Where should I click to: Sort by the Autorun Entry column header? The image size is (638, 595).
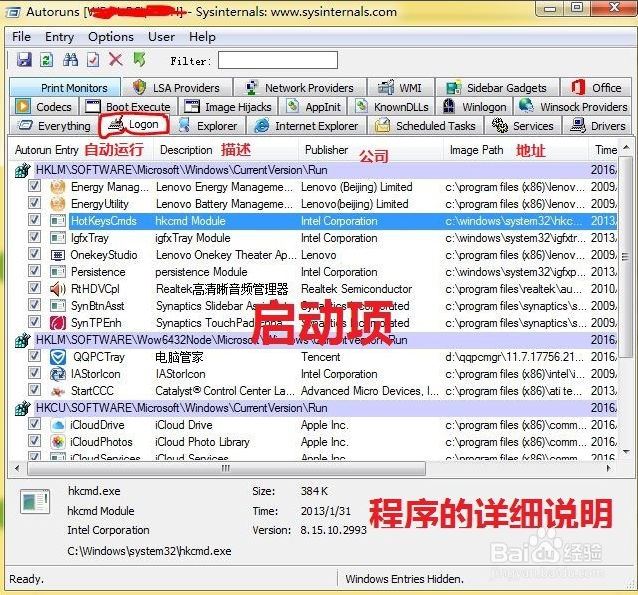(81, 150)
